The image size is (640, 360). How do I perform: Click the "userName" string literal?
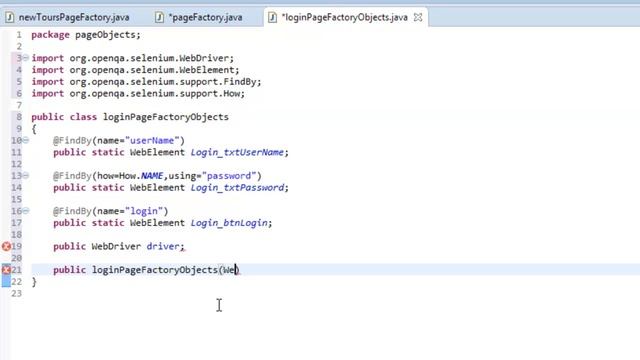click(152, 140)
